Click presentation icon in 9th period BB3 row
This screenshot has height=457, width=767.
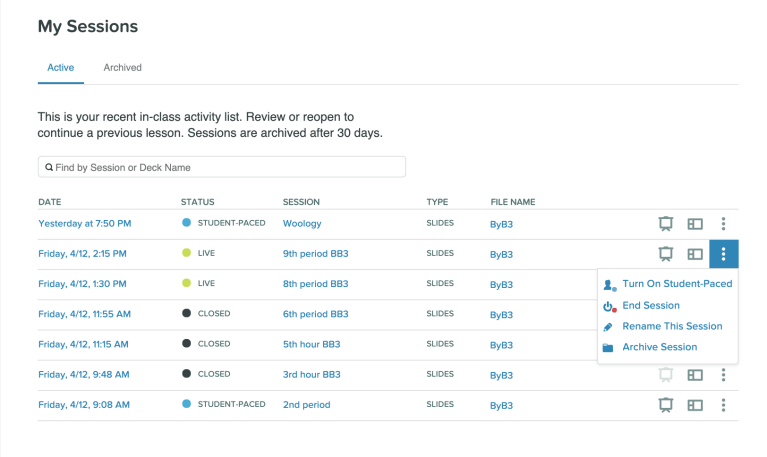664,254
